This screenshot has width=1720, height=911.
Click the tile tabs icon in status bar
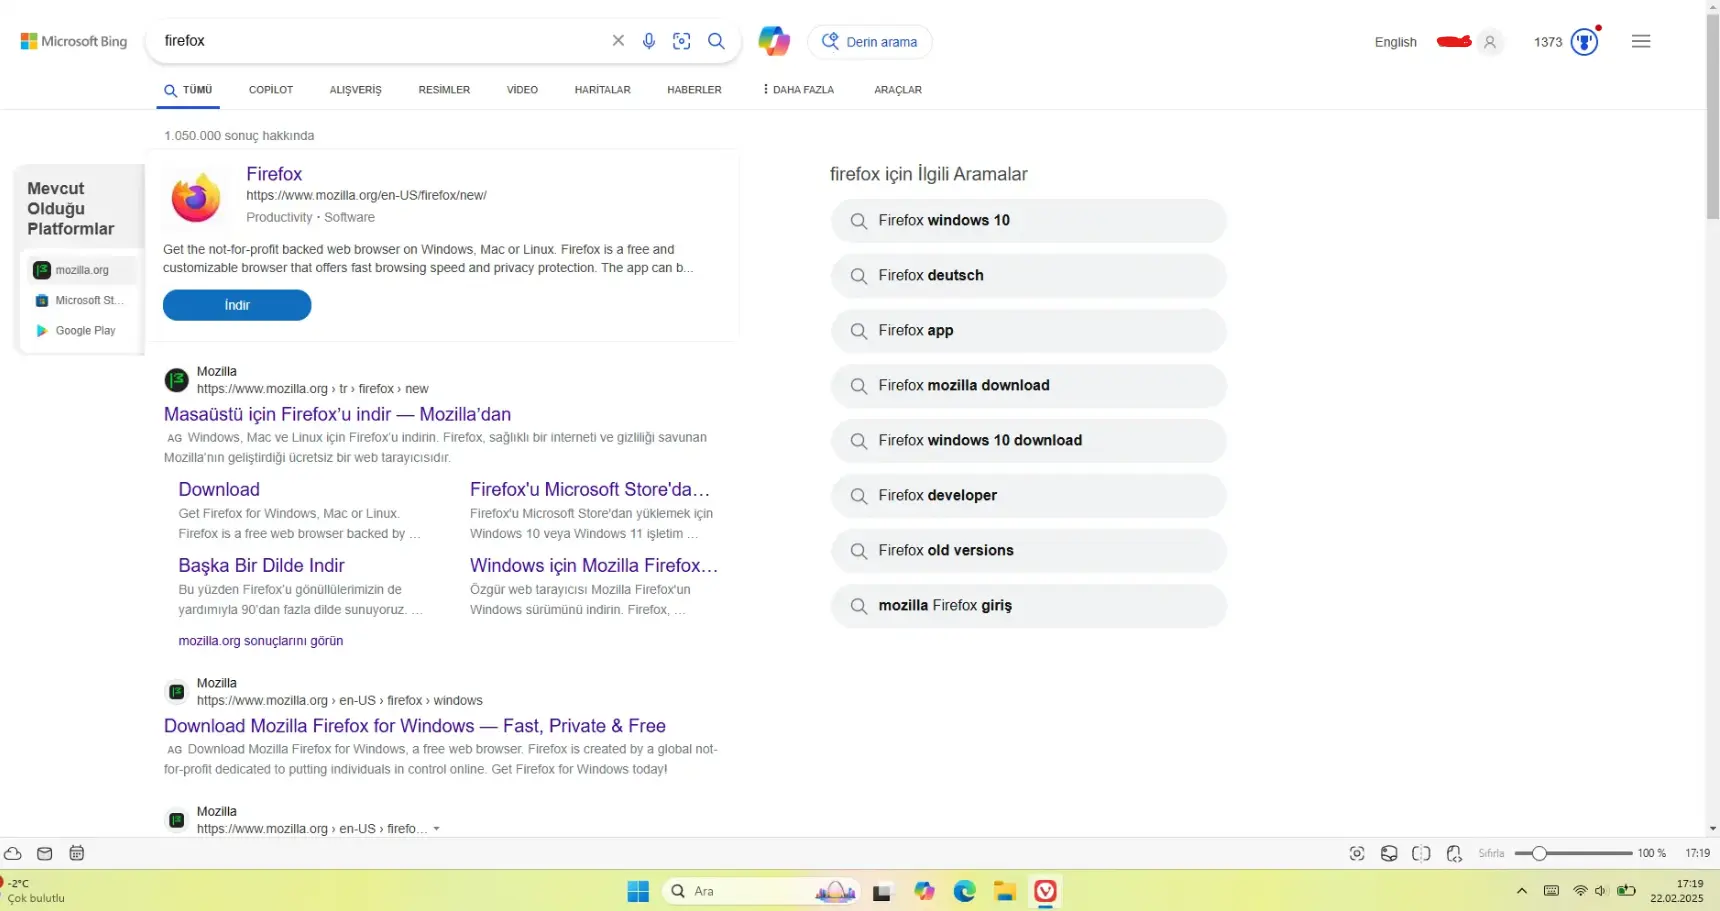1421,853
